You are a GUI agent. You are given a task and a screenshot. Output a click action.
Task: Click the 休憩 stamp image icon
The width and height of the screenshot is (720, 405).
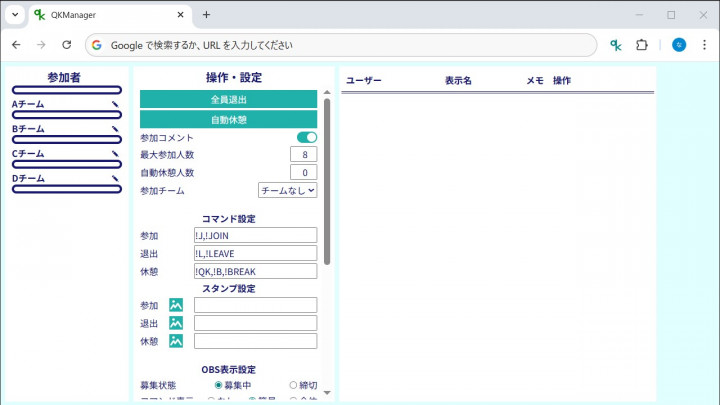[x=176, y=341]
